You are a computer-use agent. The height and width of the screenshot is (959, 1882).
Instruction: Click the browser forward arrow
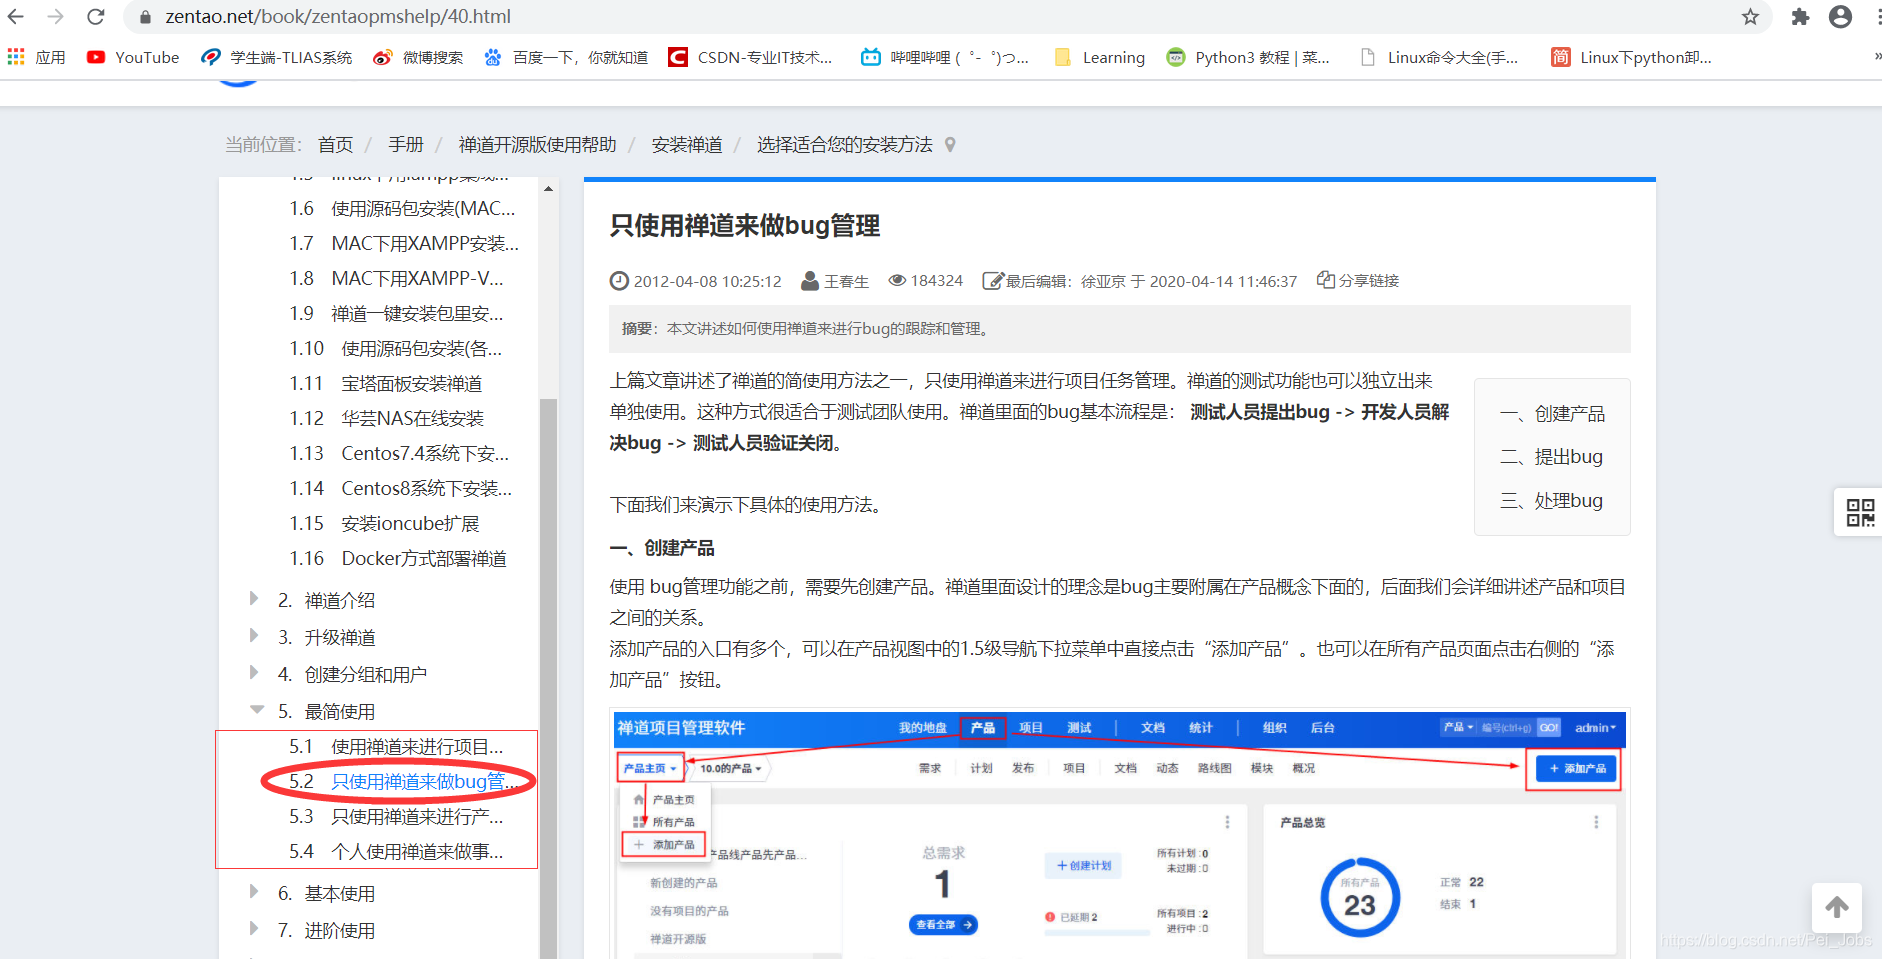[55, 16]
